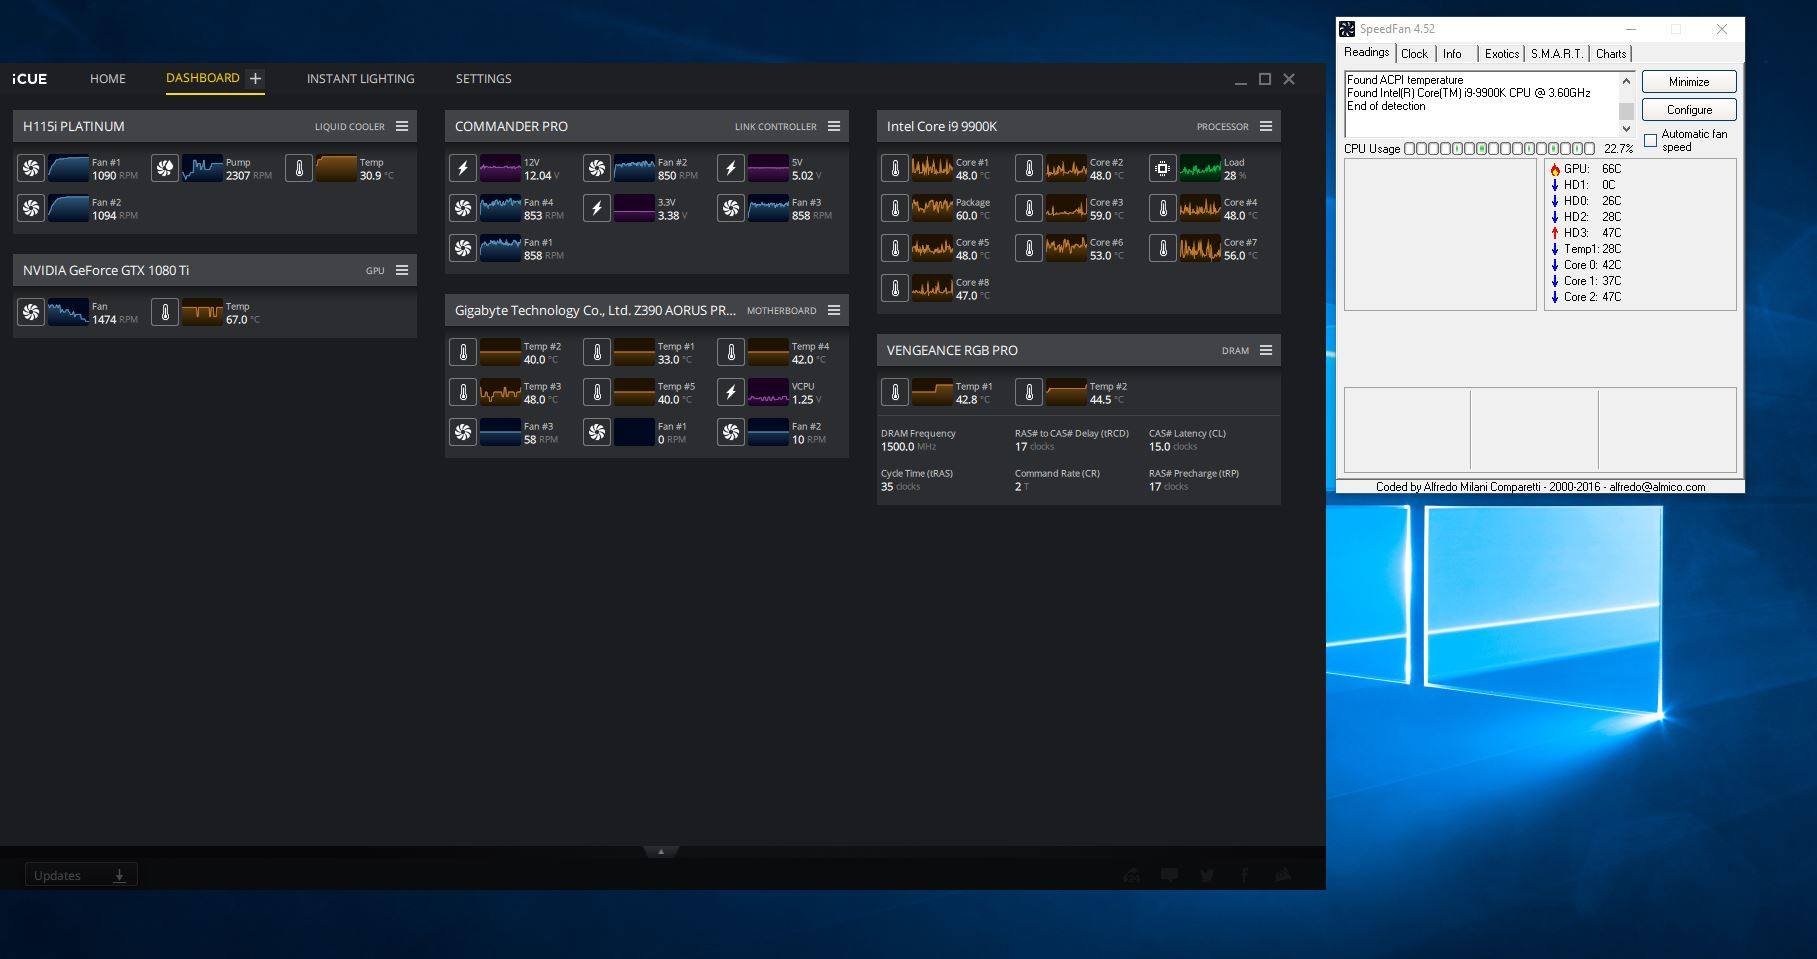Screen dimensions: 1817x959
Task: Click the alfredo@almico.com footer text in SpeedFan
Action: pyautogui.click(x=1657, y=487)
